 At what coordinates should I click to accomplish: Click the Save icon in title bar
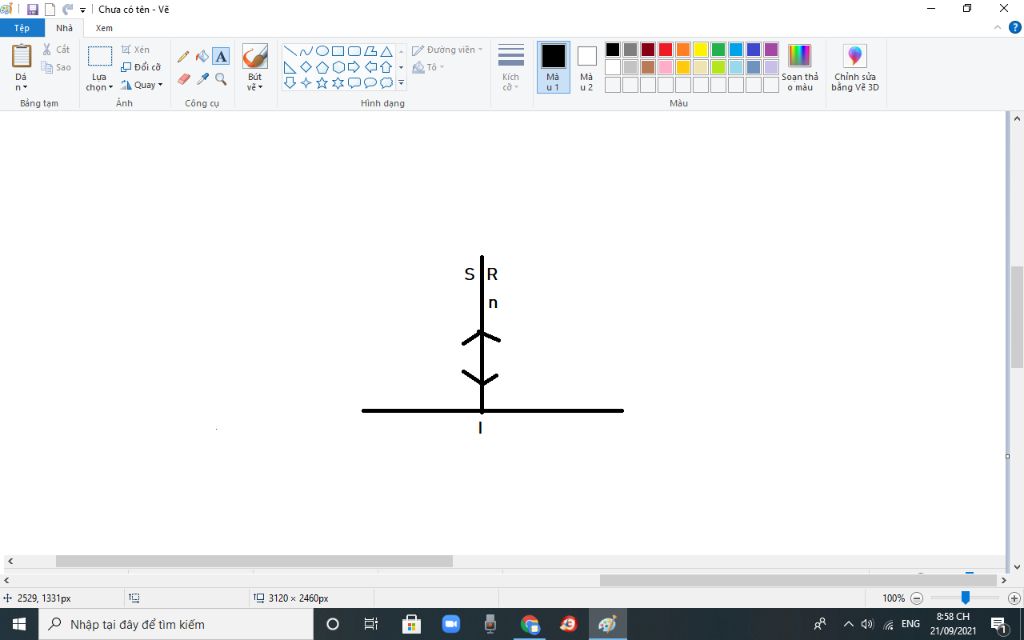click(32, 9)
